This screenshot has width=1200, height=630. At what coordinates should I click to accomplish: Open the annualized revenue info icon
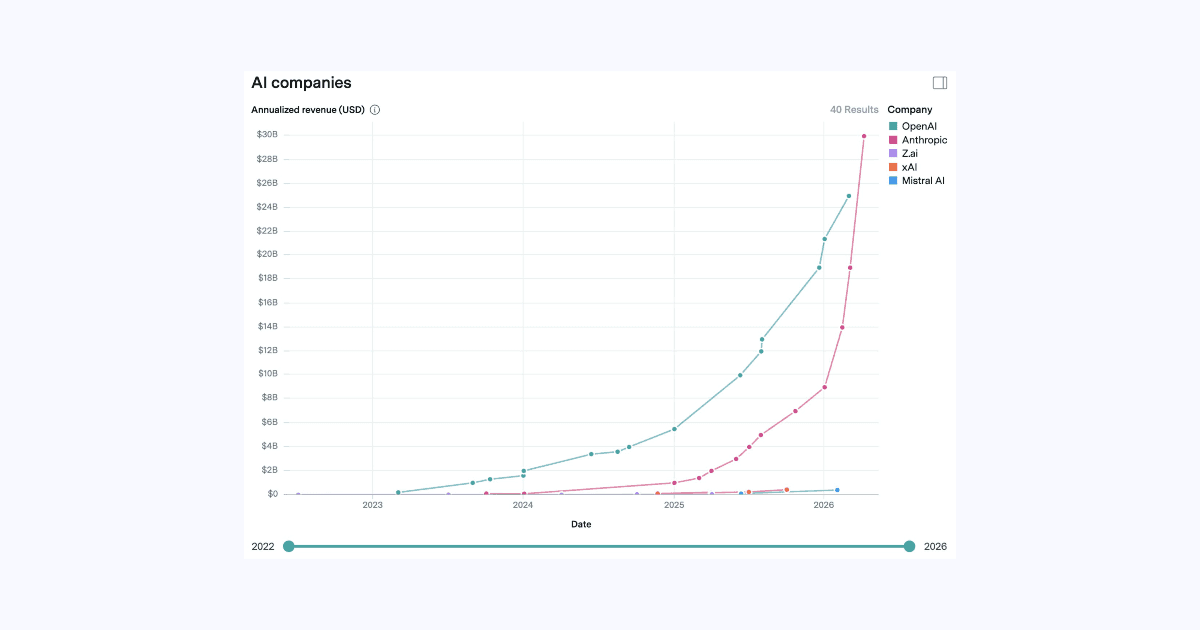[x=375, y=110]
